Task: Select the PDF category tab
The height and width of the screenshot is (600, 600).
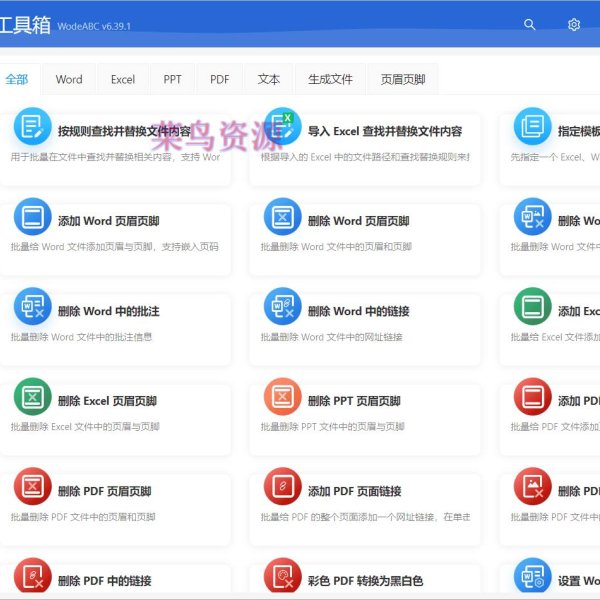Action: [x=220, y=79]
